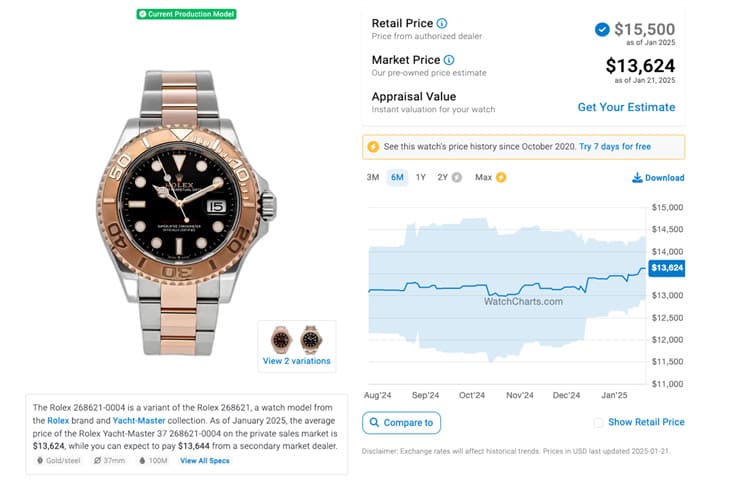Viewport: 730px width, 482px height.
Task: Click the $13,624 price marker on chart
Action: coord(666,268)
